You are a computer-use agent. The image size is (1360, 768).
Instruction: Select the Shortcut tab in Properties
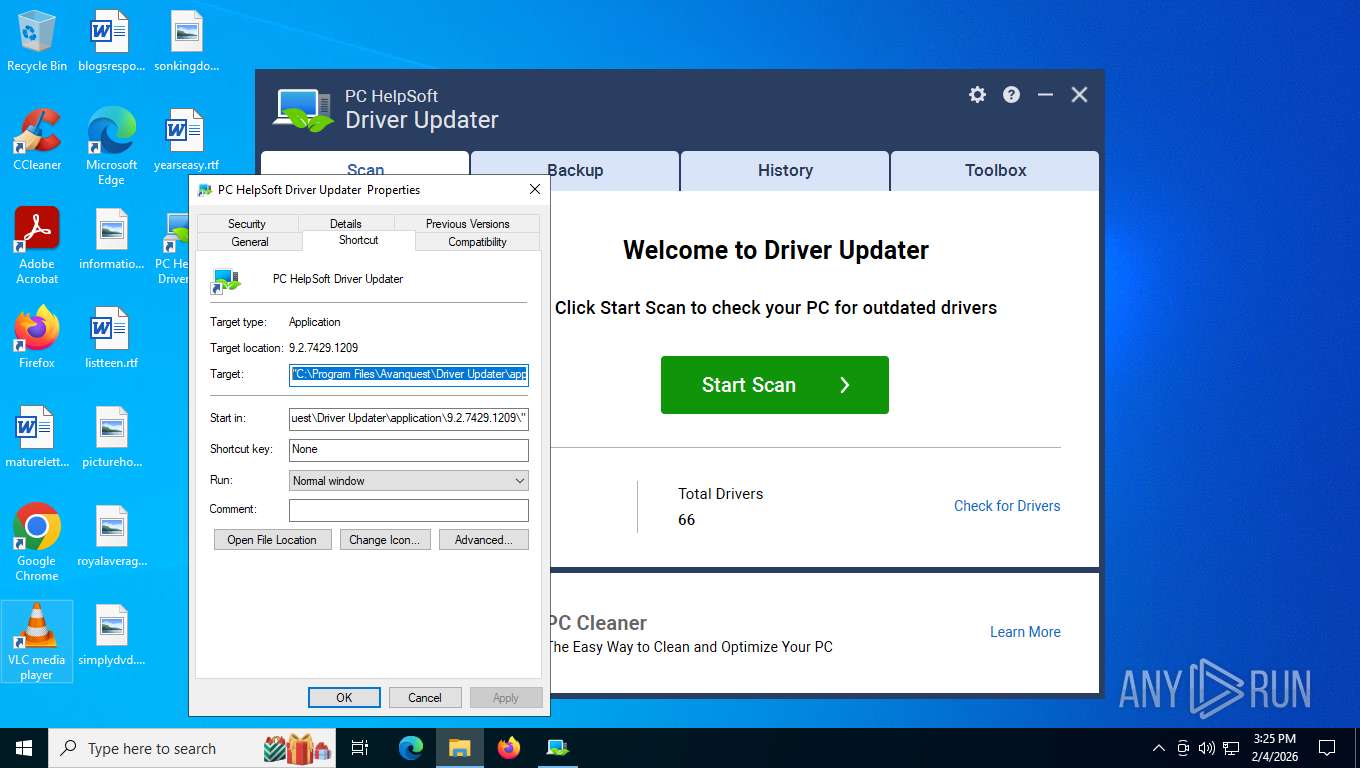point(358,241)
